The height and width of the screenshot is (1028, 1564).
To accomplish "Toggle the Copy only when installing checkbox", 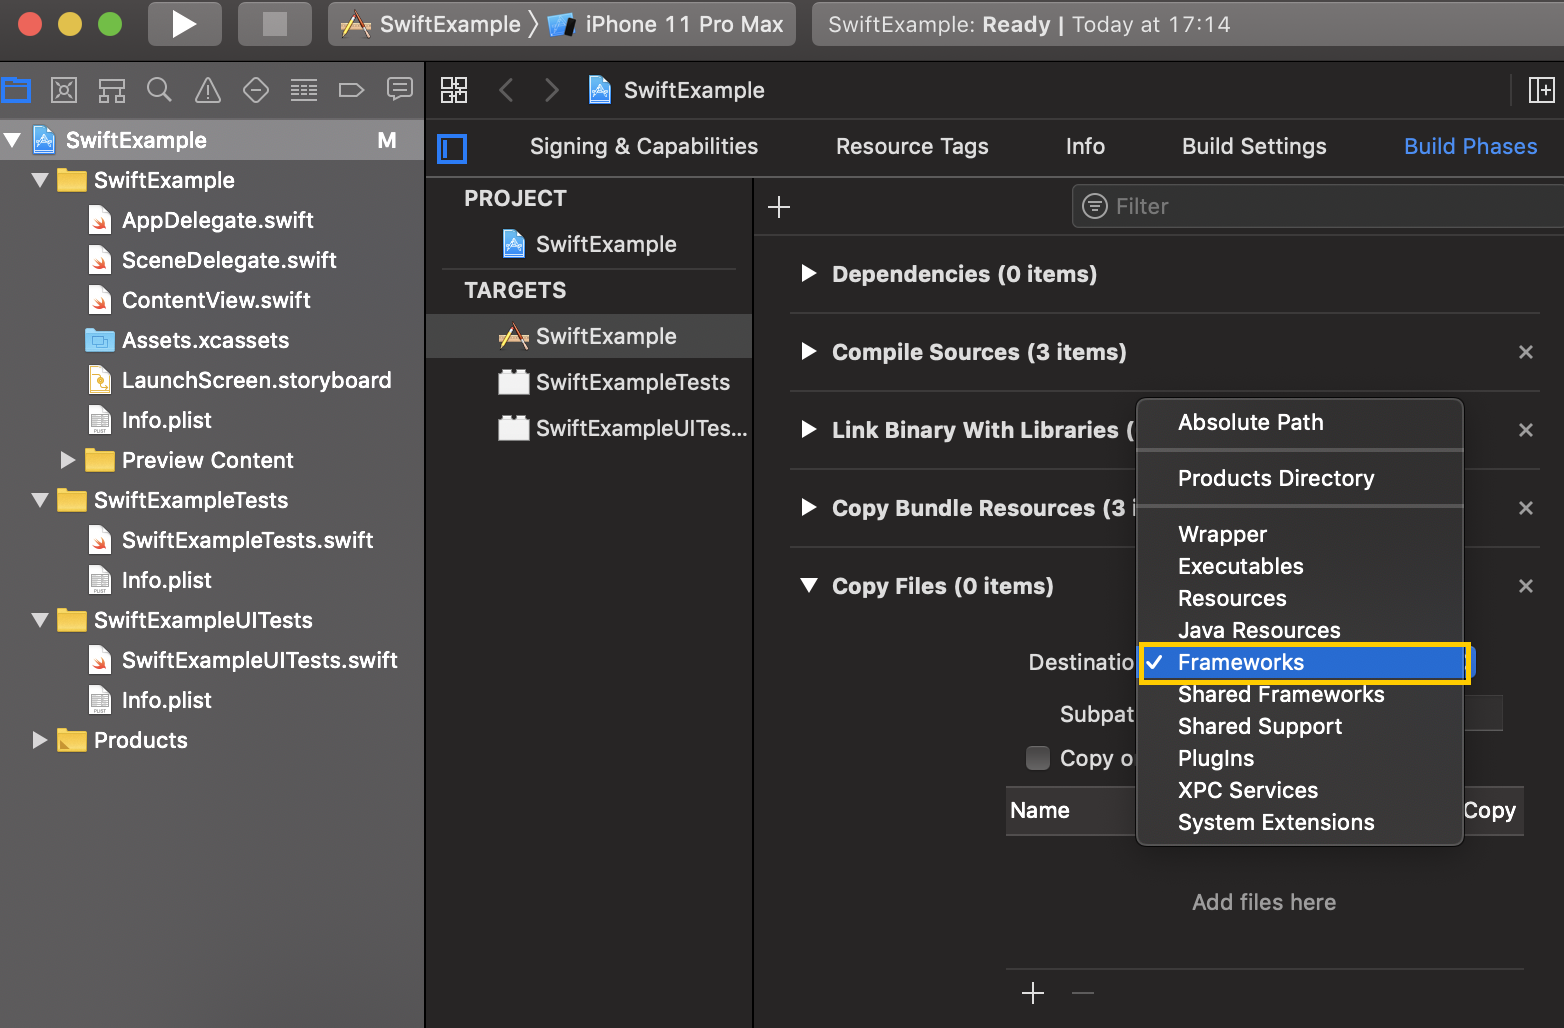I will (x=1038, y=758).
